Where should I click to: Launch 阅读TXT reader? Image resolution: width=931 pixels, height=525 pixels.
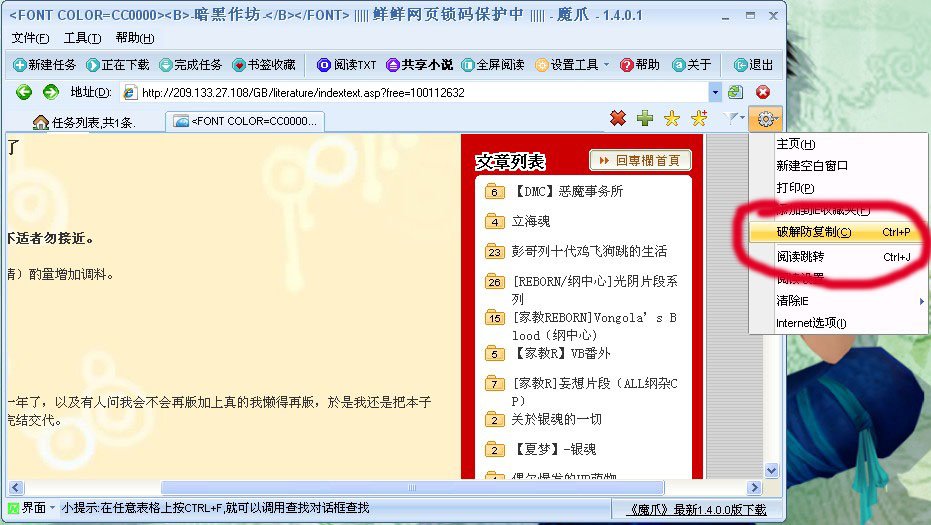[x=347, y=65]
